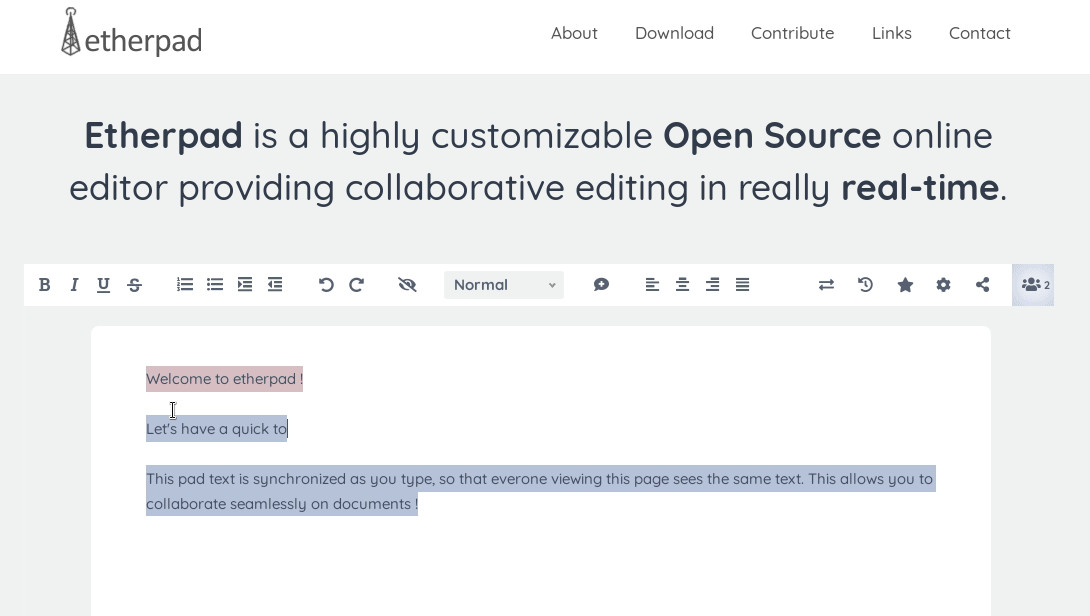Go to the Contribute page
1090x616 pixels.
pos(792,33)
